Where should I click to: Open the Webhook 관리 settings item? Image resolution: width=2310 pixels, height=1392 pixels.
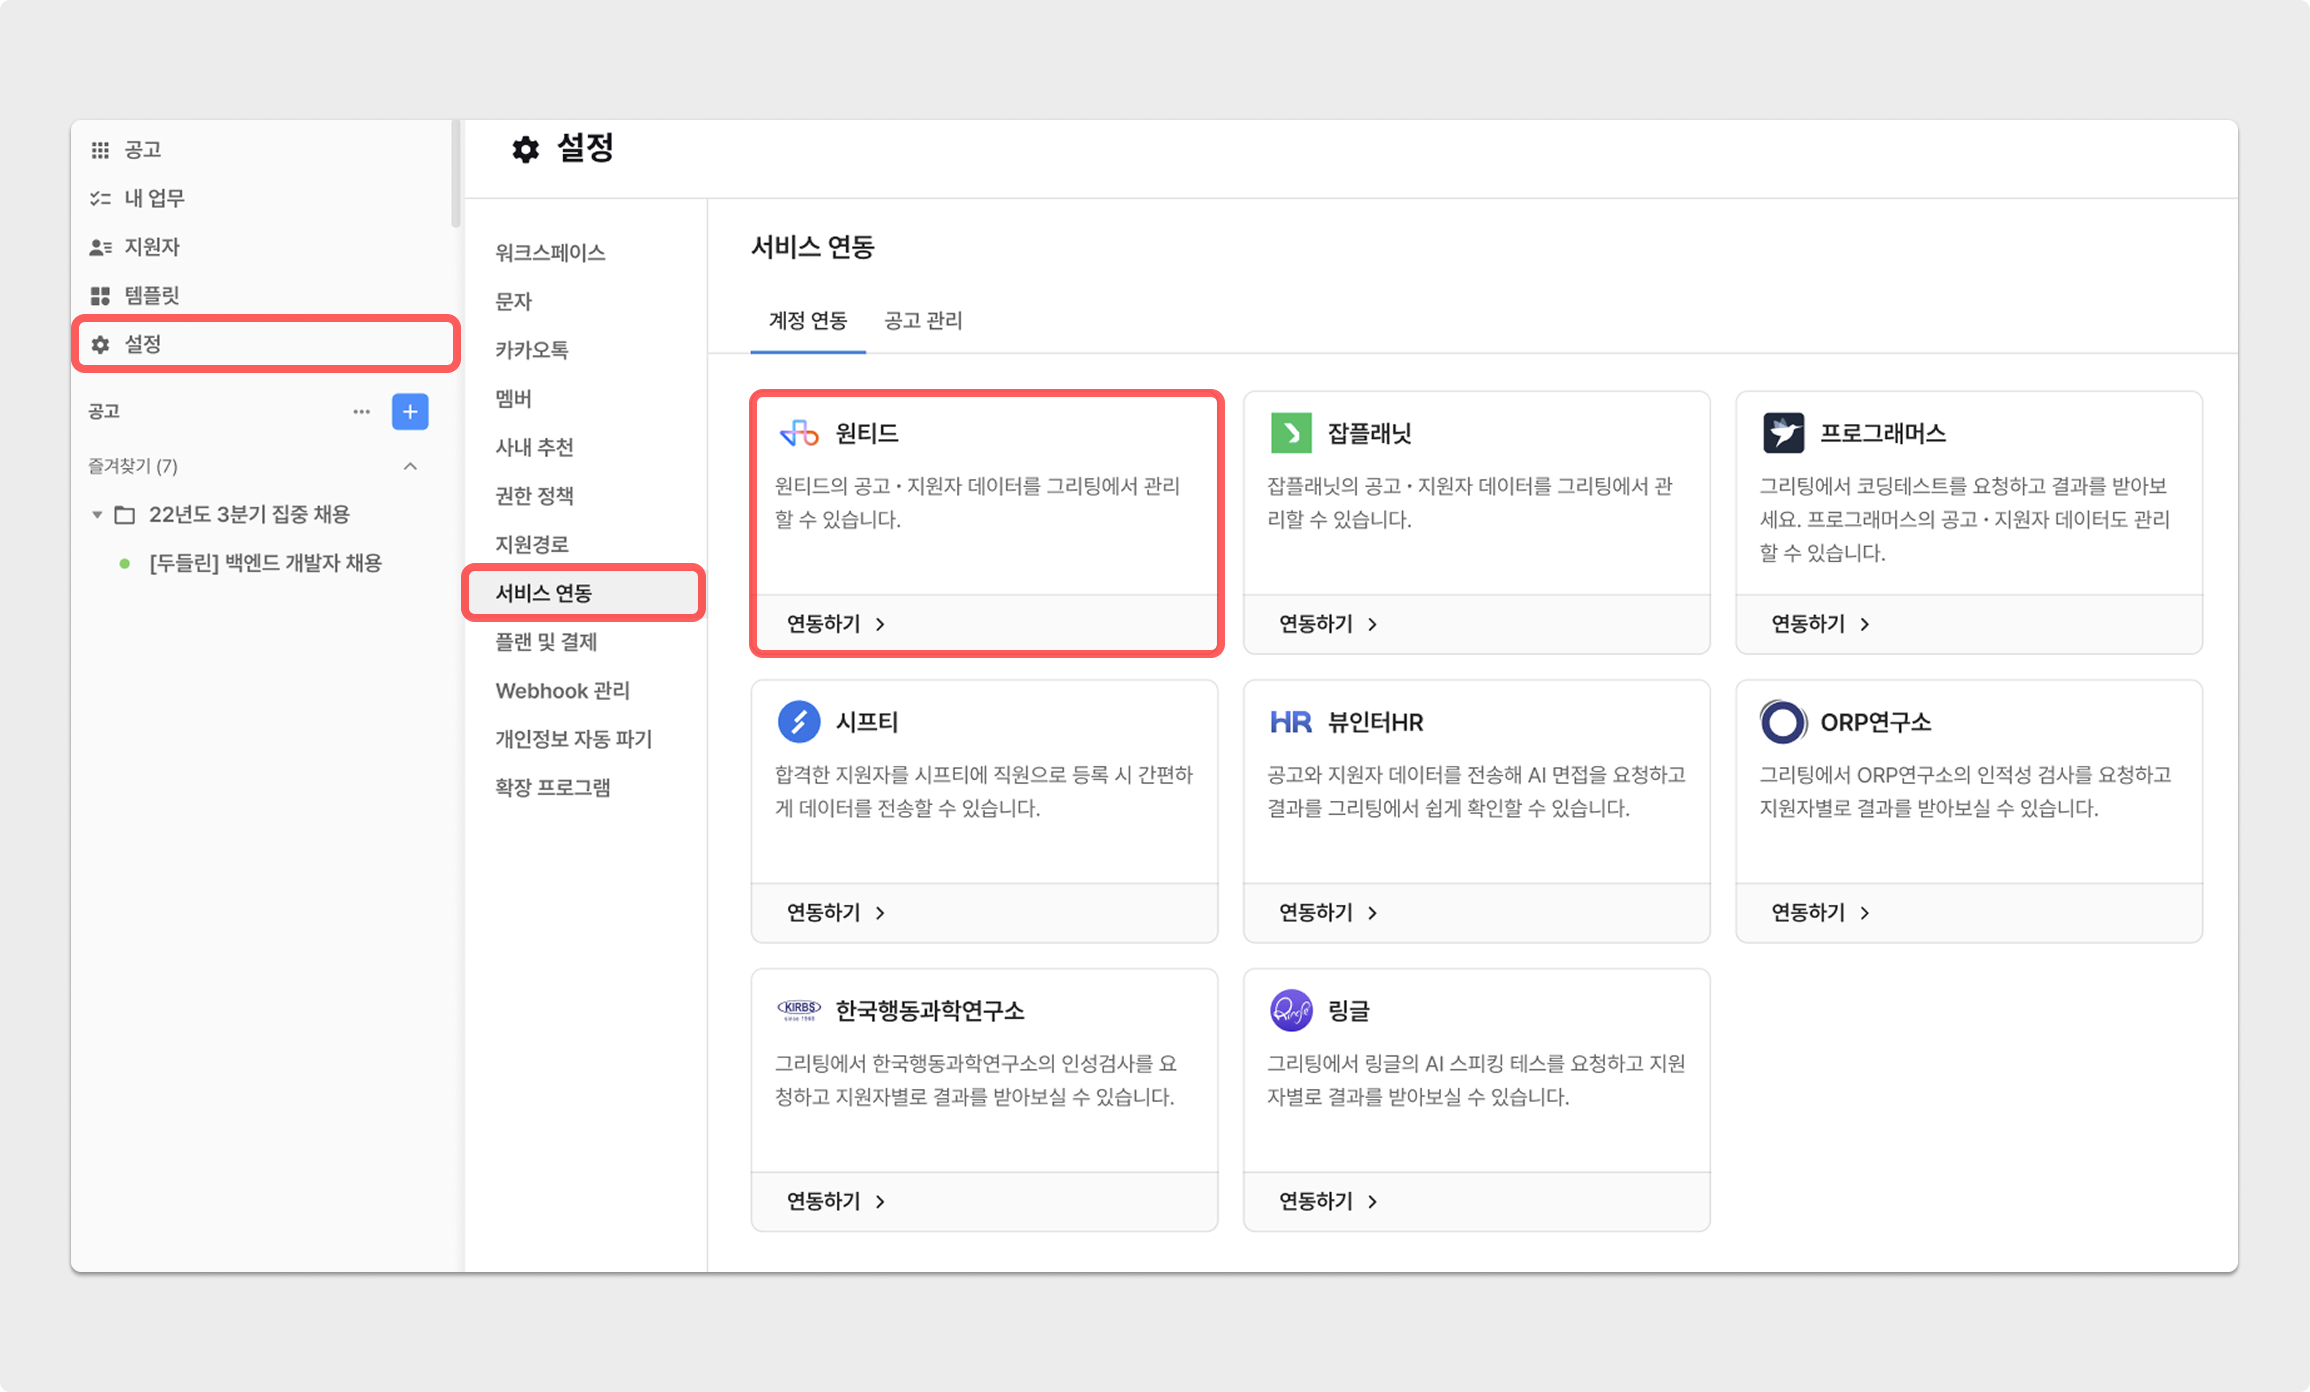pyautogui.click(x=562, y=691)
